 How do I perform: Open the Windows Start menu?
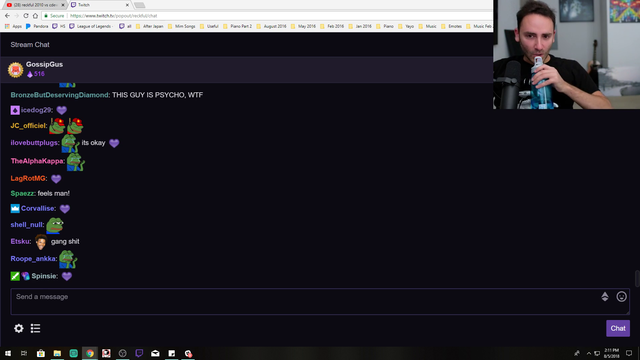pos(8,353)
